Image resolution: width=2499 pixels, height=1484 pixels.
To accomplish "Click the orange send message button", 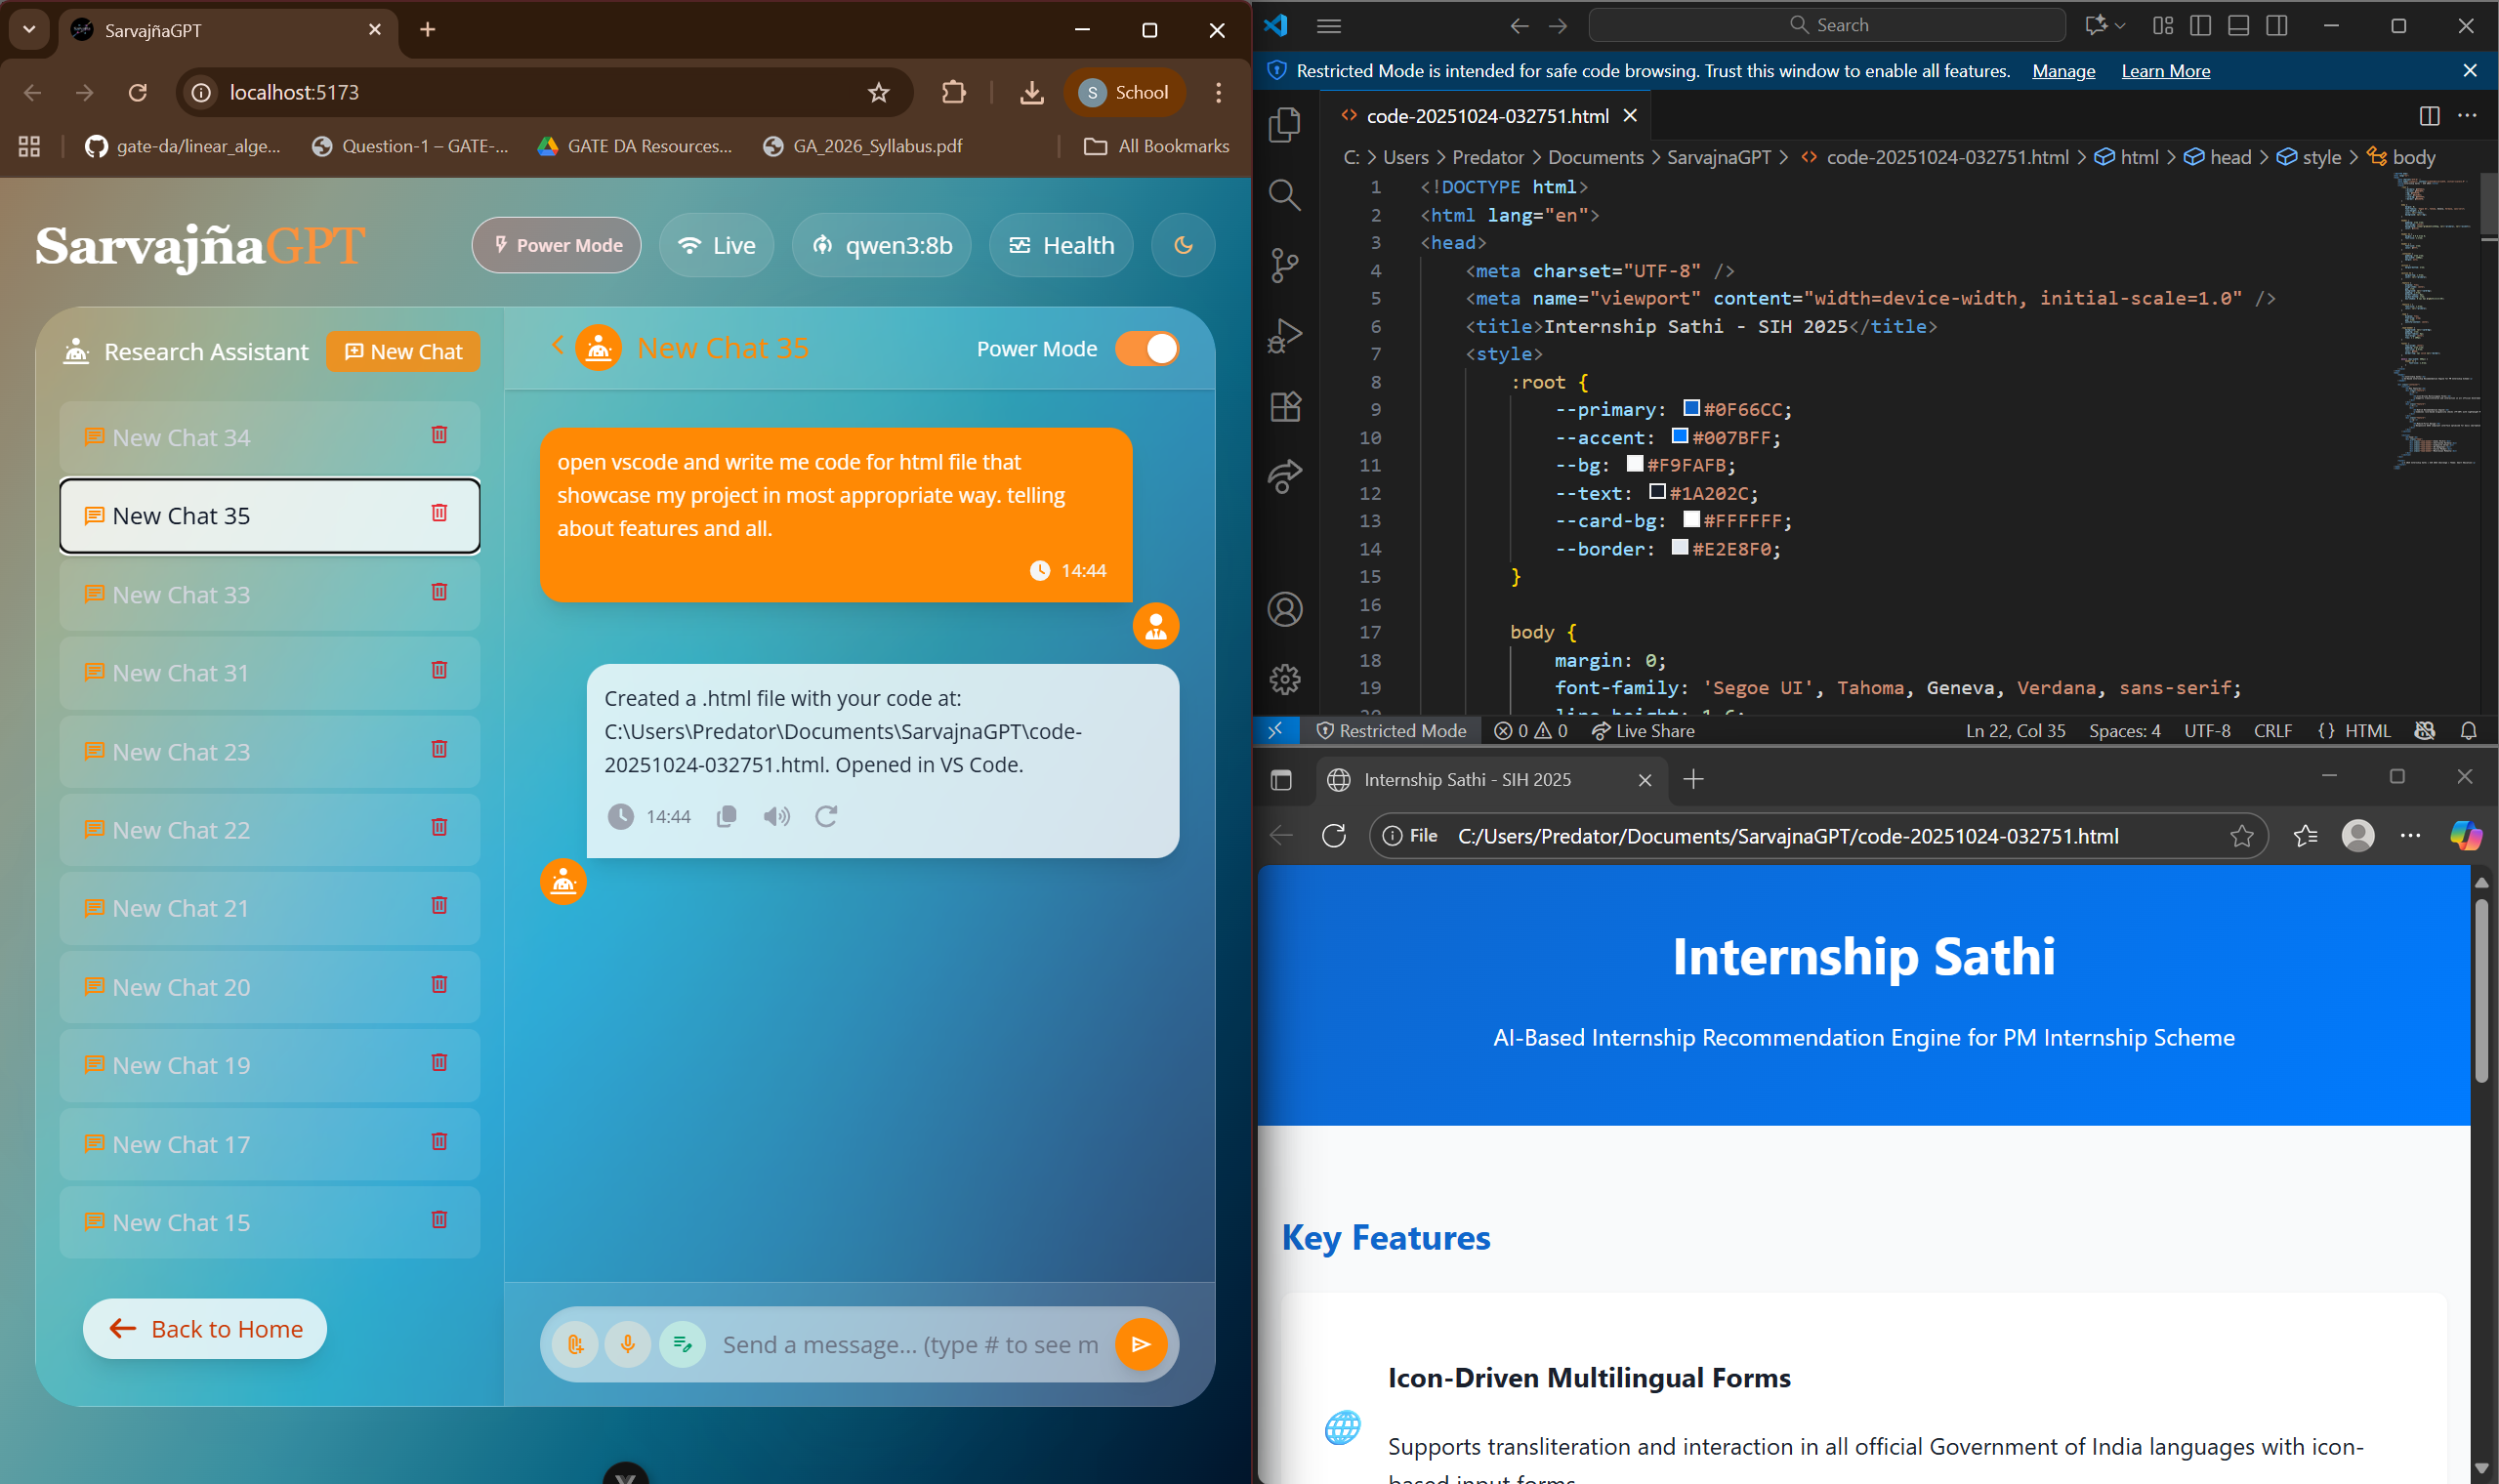I will (x=1141, y=1344).
